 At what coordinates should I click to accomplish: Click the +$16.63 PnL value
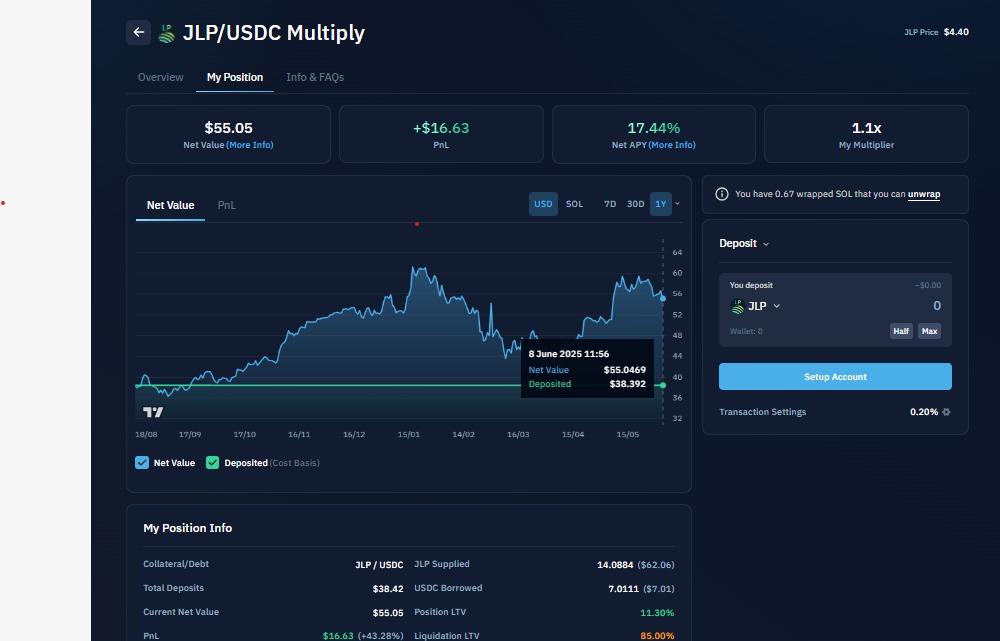441,128
